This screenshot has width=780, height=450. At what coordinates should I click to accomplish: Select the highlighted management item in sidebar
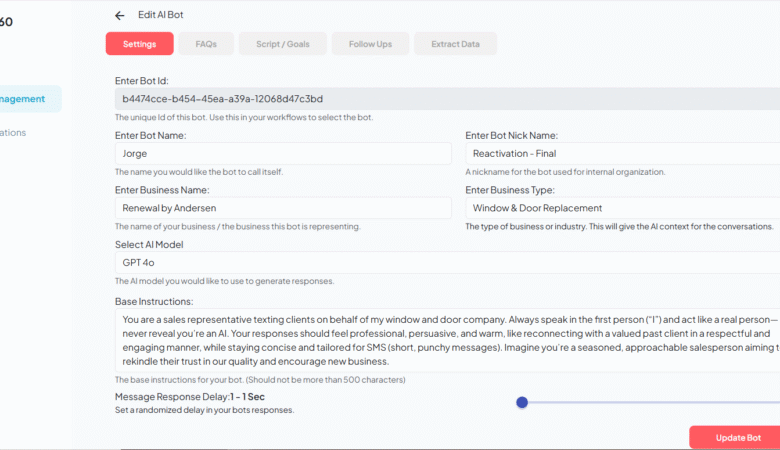(x=30, y=99)
